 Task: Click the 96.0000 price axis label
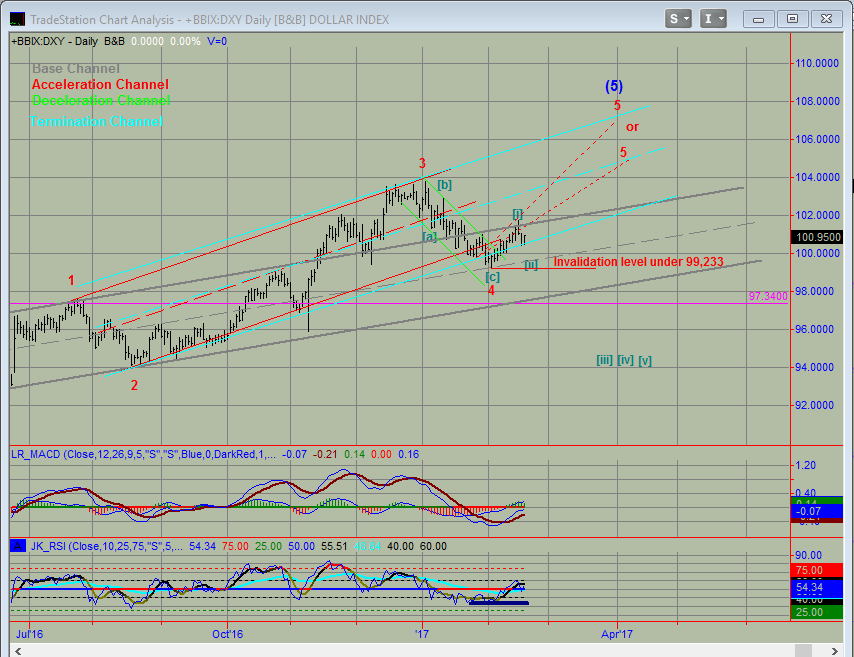click(x=814, y=329)
